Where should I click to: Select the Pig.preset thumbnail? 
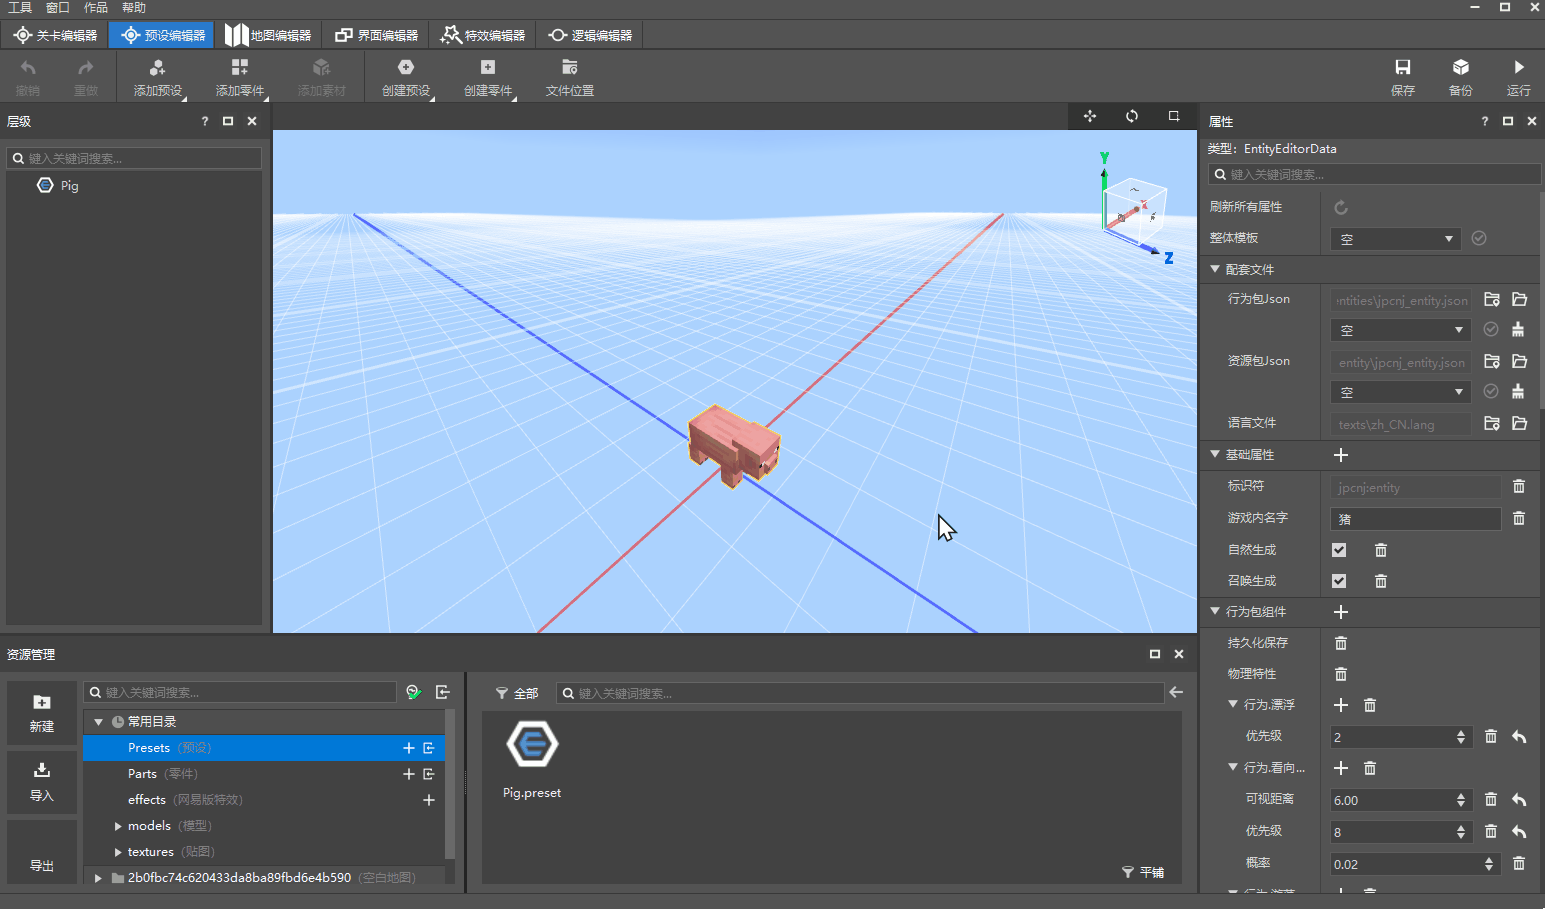pos(532,745)
